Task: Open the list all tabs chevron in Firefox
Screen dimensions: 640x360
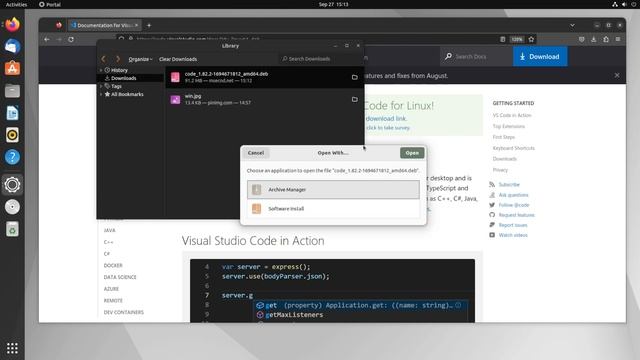Action: [572, 25]
